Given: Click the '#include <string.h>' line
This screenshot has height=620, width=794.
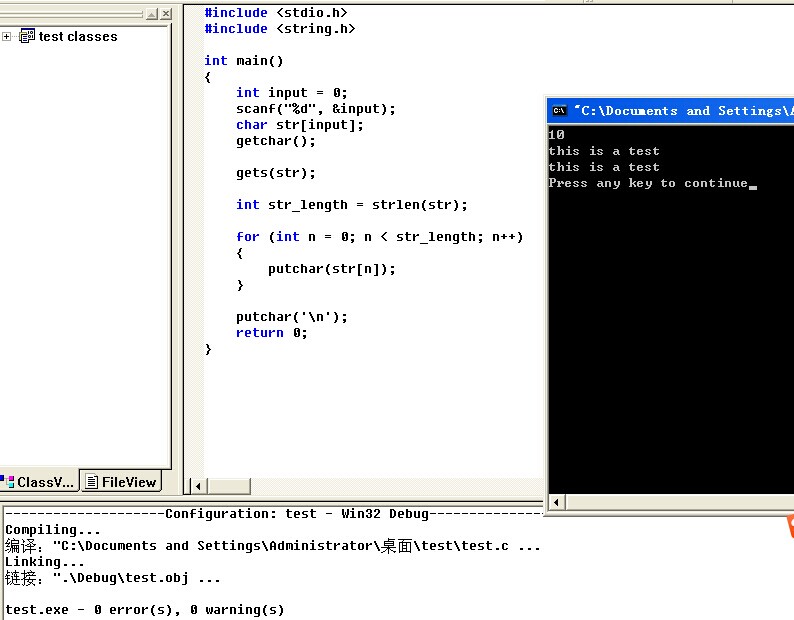Looking at the screenshot, I should click(x=280, y=29).
